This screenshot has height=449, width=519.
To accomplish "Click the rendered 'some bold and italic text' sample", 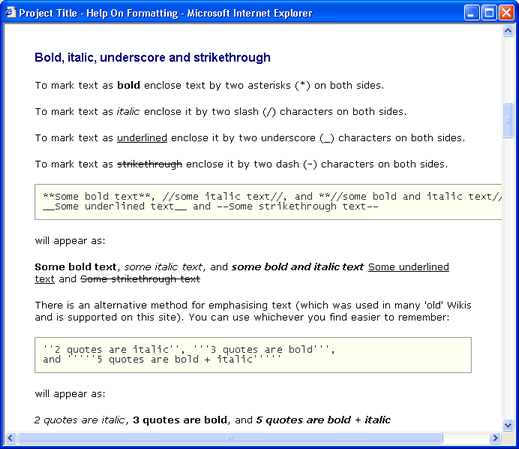I will point(297,267).
